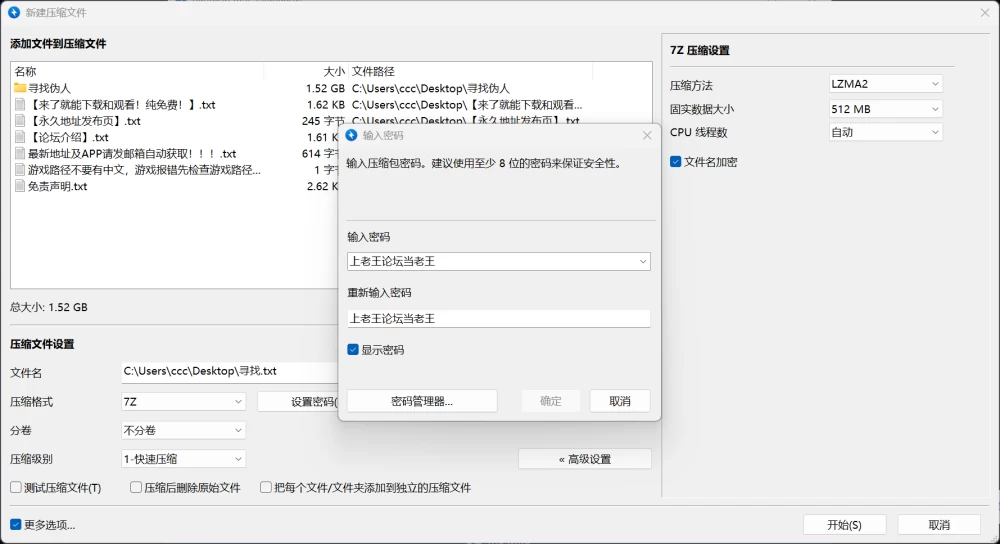Open the 固实数据大小 512 MB dropdown
The width and height of the screenshot is (1000, 544).
(885, 109)
